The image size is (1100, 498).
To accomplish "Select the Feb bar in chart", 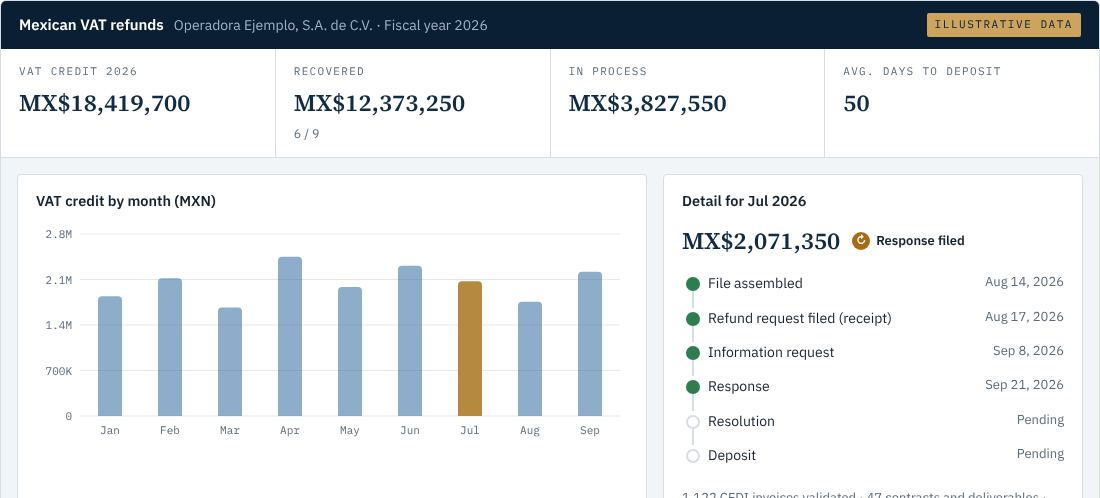I will pos(170,347).
